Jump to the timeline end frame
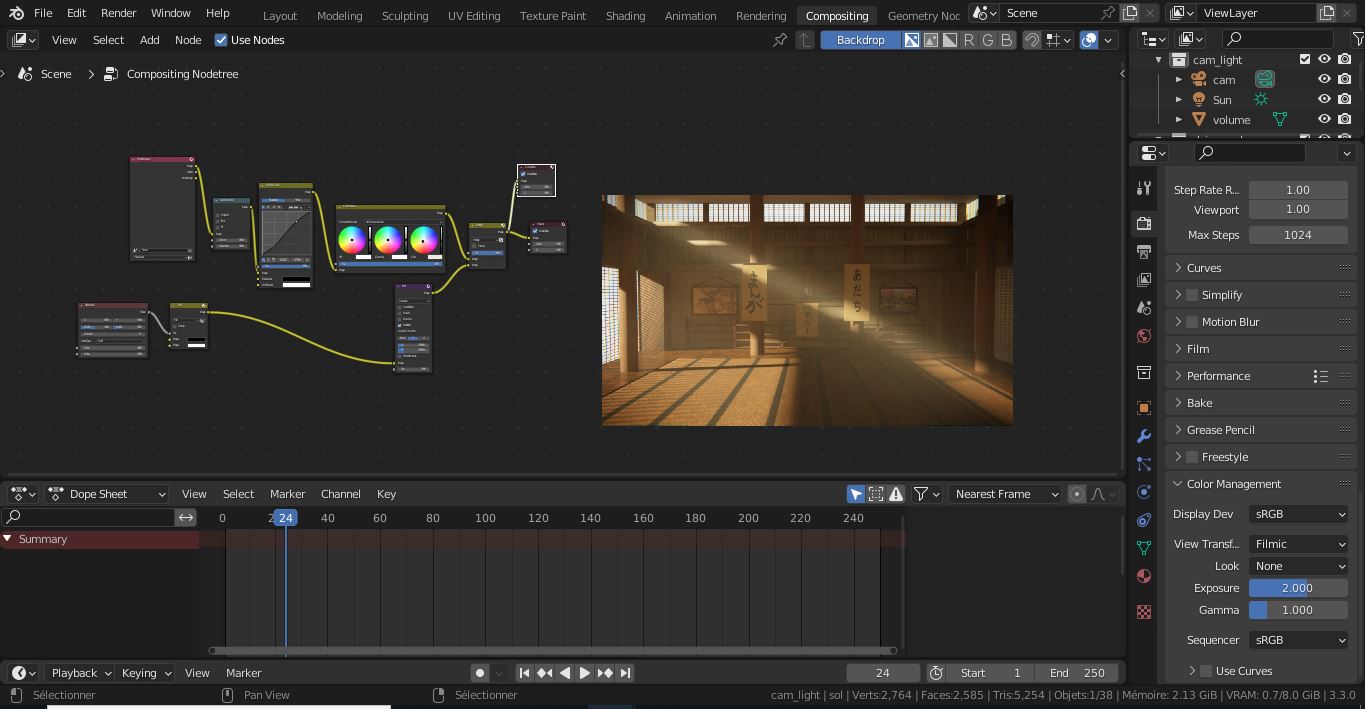The image size is (1365, 709). tap(625, 673)
